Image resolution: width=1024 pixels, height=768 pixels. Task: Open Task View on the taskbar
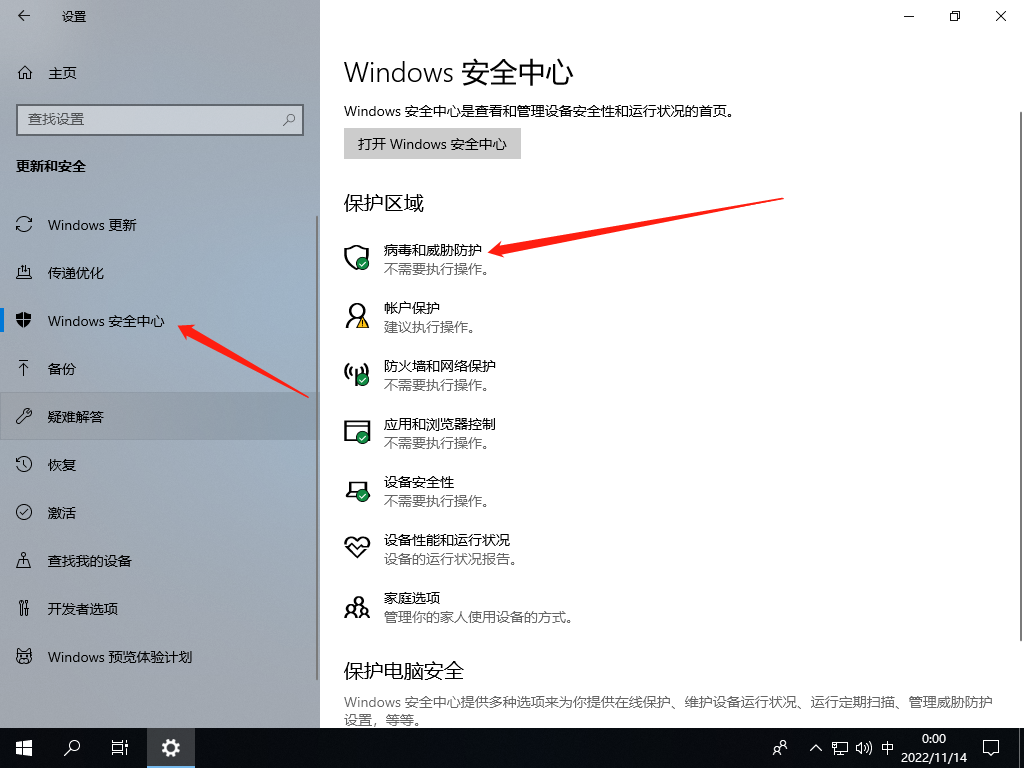[x=120, y=748]
